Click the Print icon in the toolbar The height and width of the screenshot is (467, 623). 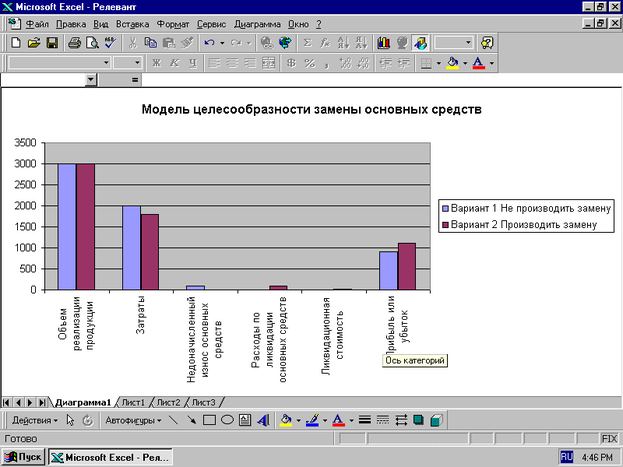point(74,43)
